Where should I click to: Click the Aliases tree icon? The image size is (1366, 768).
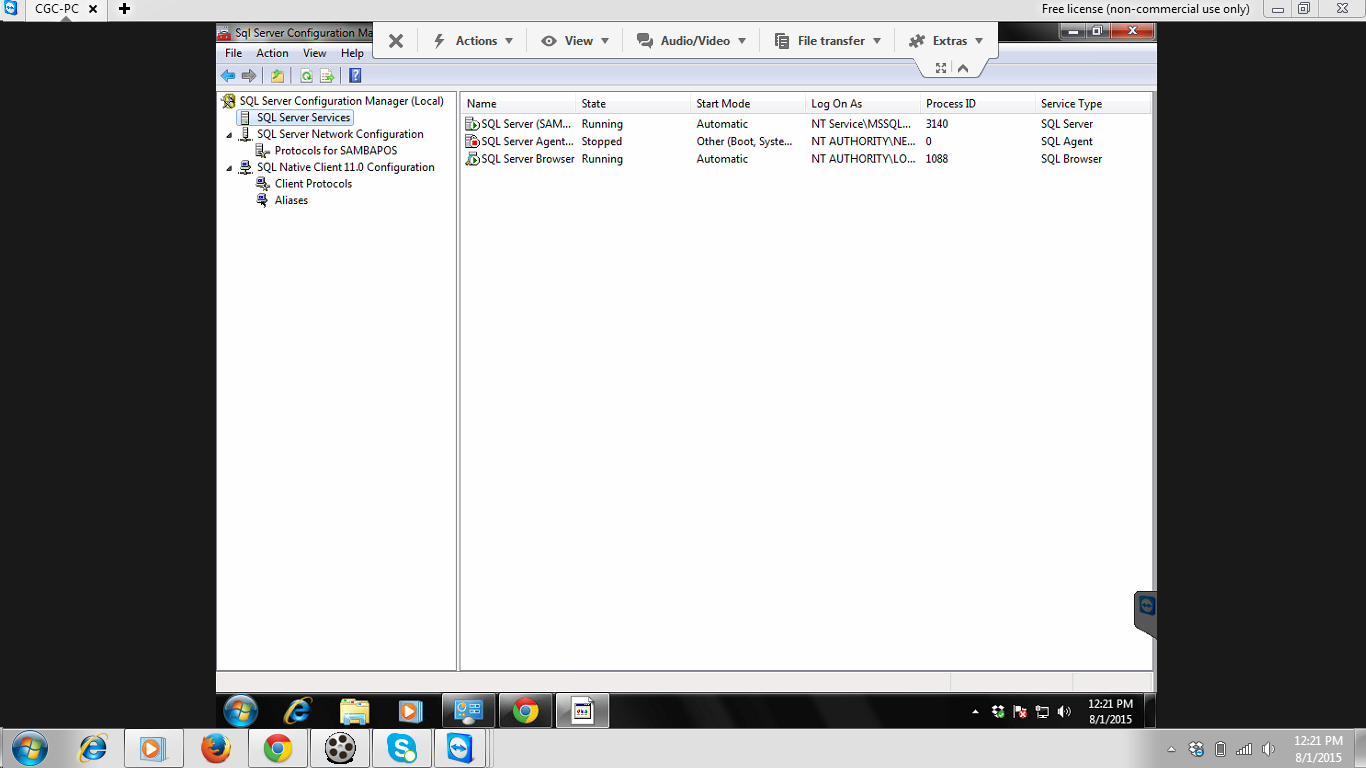click(263, 200)
